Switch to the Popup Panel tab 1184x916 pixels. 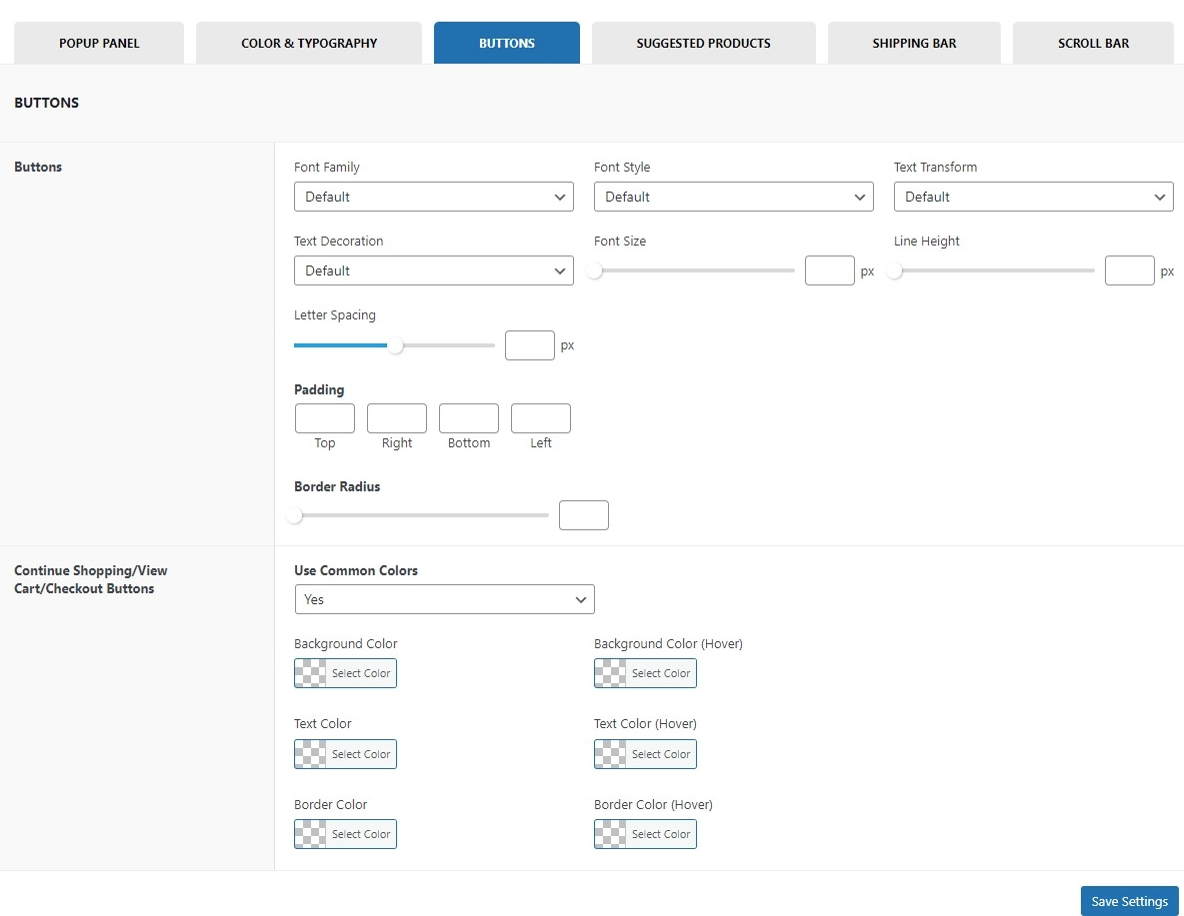tap(99, 43)
